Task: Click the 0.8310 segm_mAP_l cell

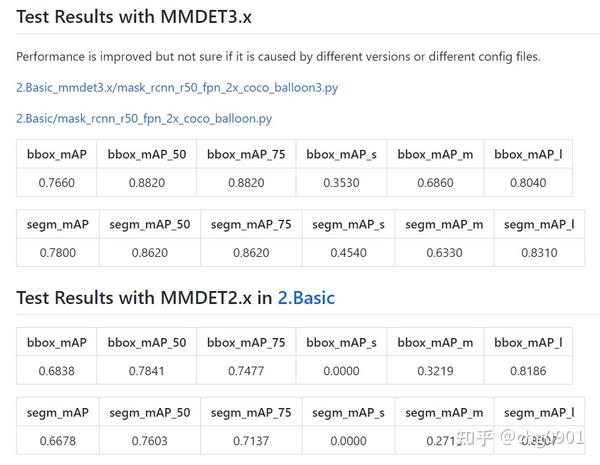Action: [539, 253]
